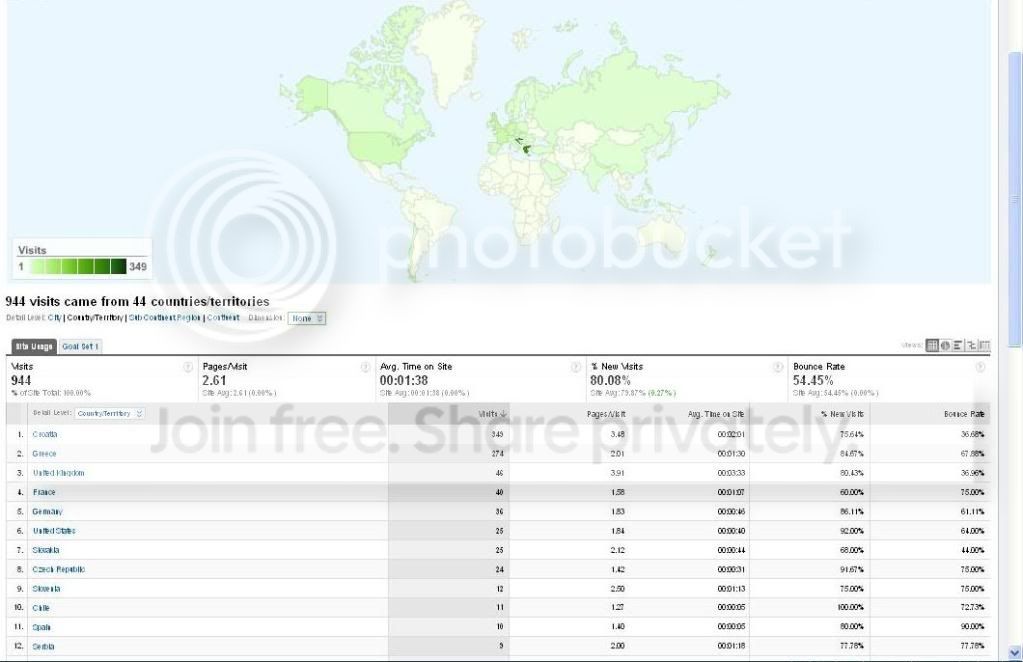Screen dimensions: 1023x662
Task: Click the 44.00% bounce rate cell for Slovakia
Action: point(972,550)
